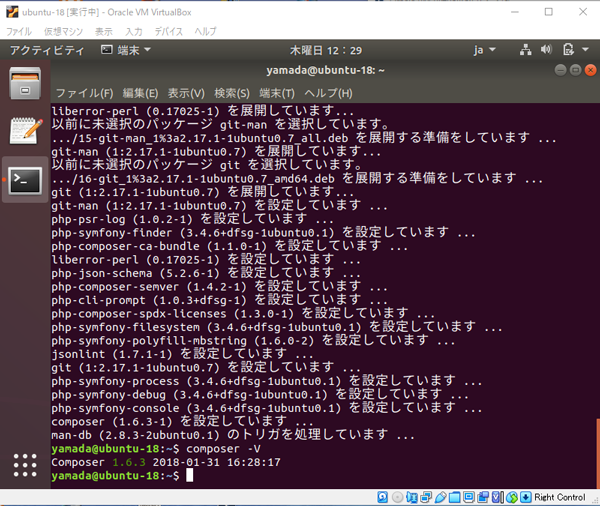
Task: Open VirtualBox 入力 menu
Action: [x=134, y=31]
